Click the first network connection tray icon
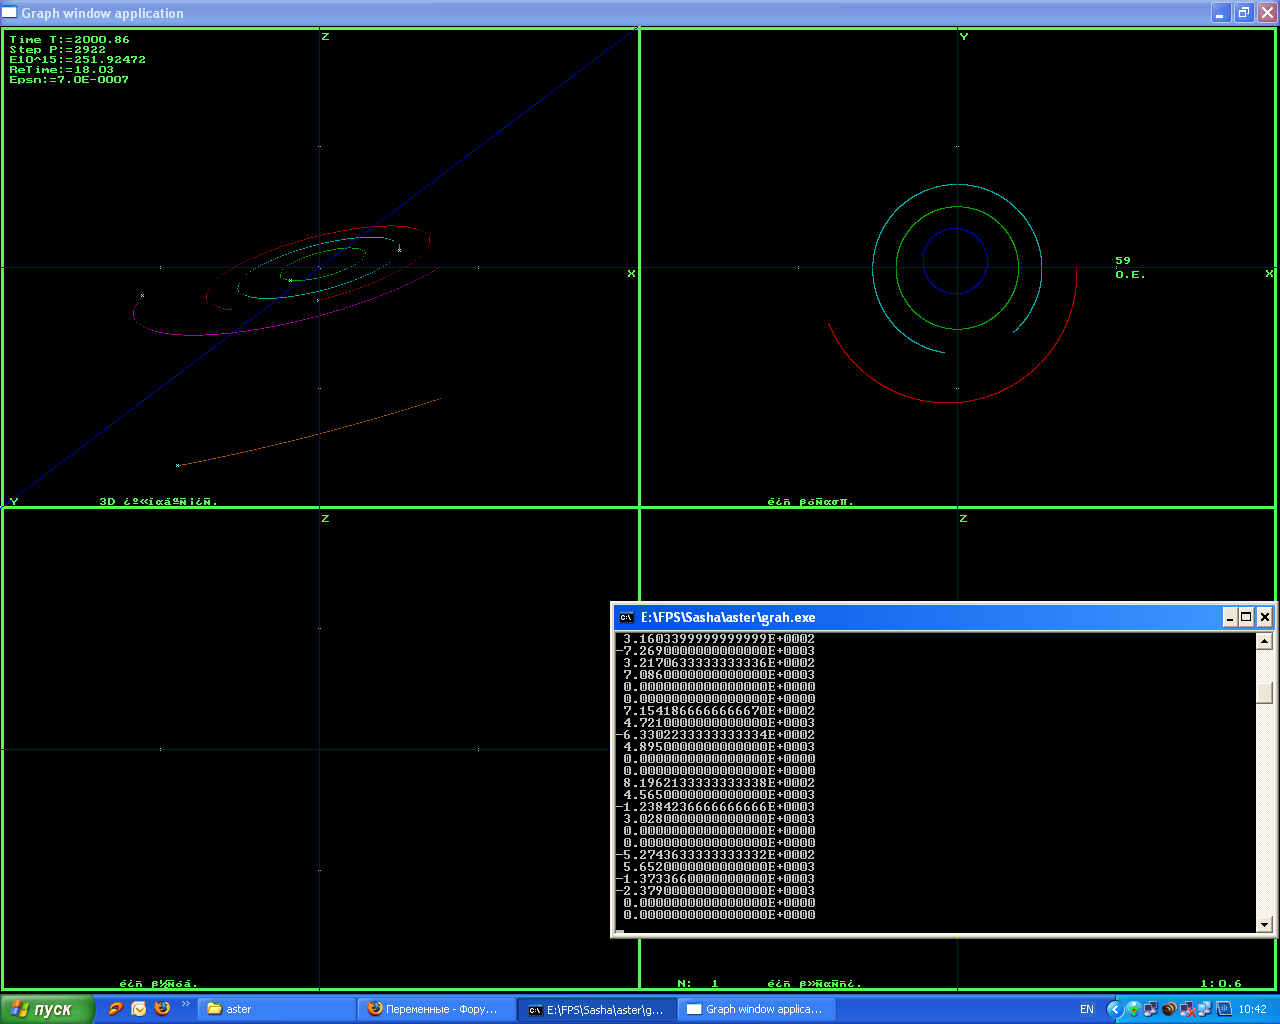The width and height of the screenshot is (1280, 1024). click(1151, 1009)
